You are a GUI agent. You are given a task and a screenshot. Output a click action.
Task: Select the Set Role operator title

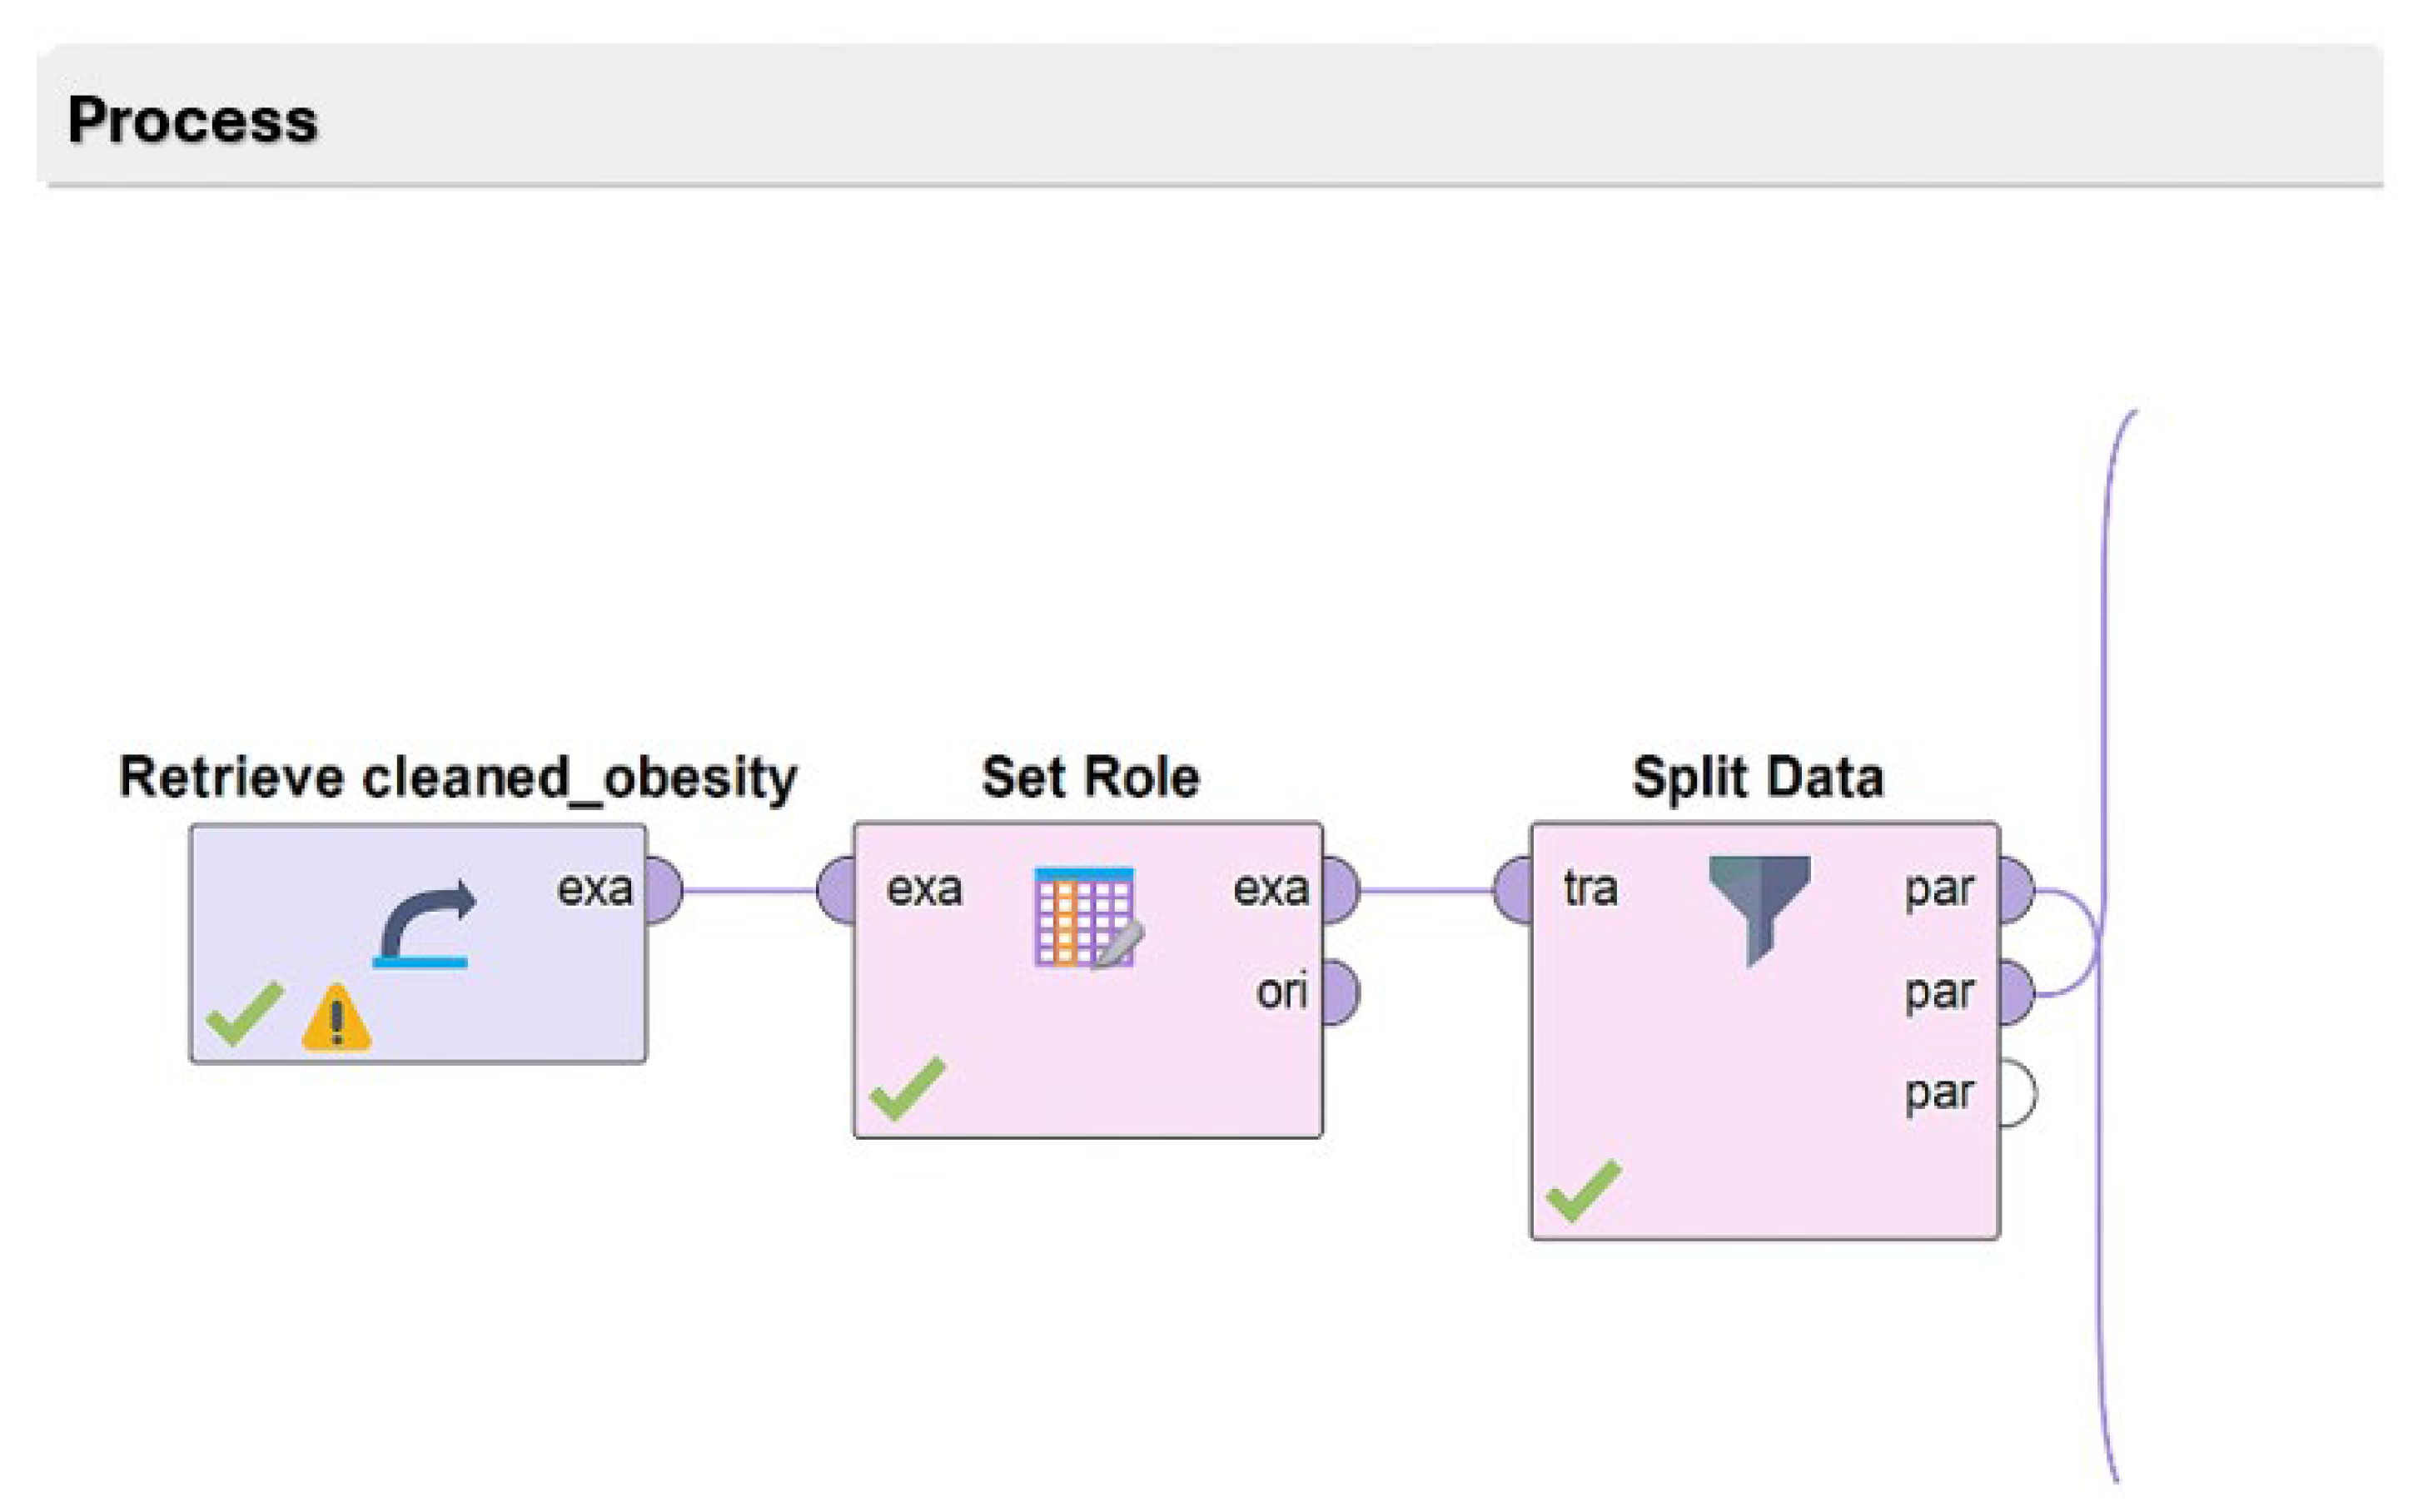coord(1090,777)
